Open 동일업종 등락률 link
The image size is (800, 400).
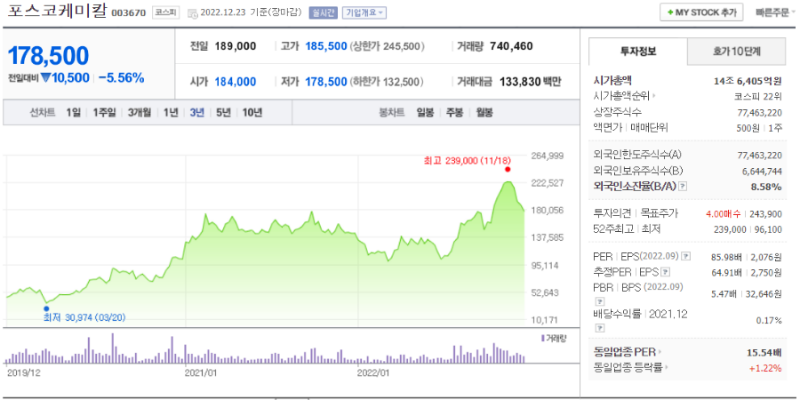click(631, 367)
